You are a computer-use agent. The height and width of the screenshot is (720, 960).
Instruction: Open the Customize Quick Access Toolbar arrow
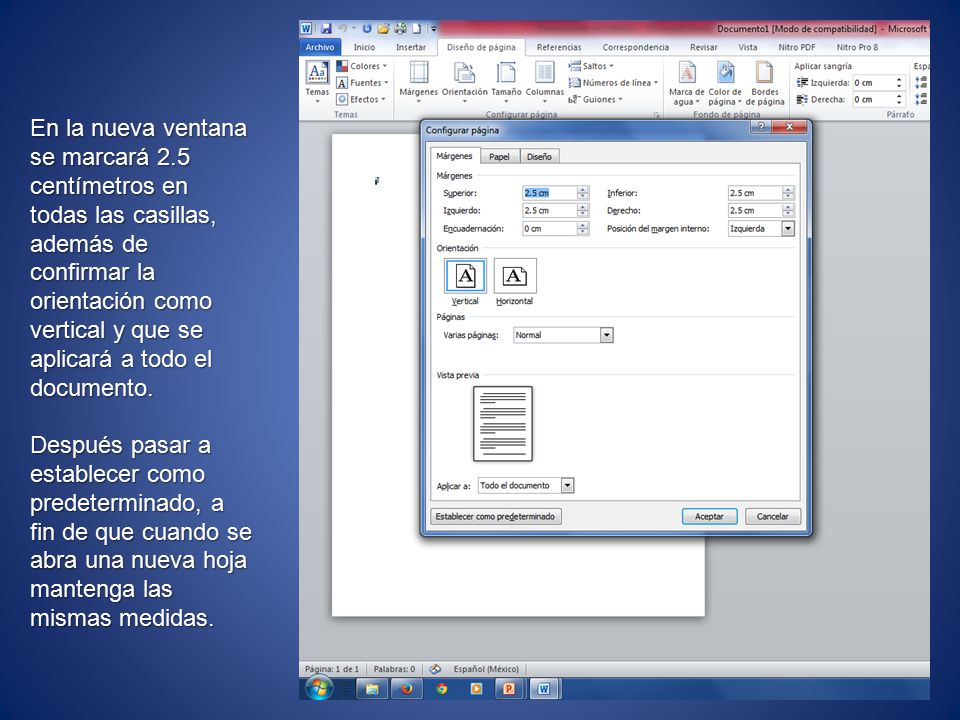tap(433, 29)
